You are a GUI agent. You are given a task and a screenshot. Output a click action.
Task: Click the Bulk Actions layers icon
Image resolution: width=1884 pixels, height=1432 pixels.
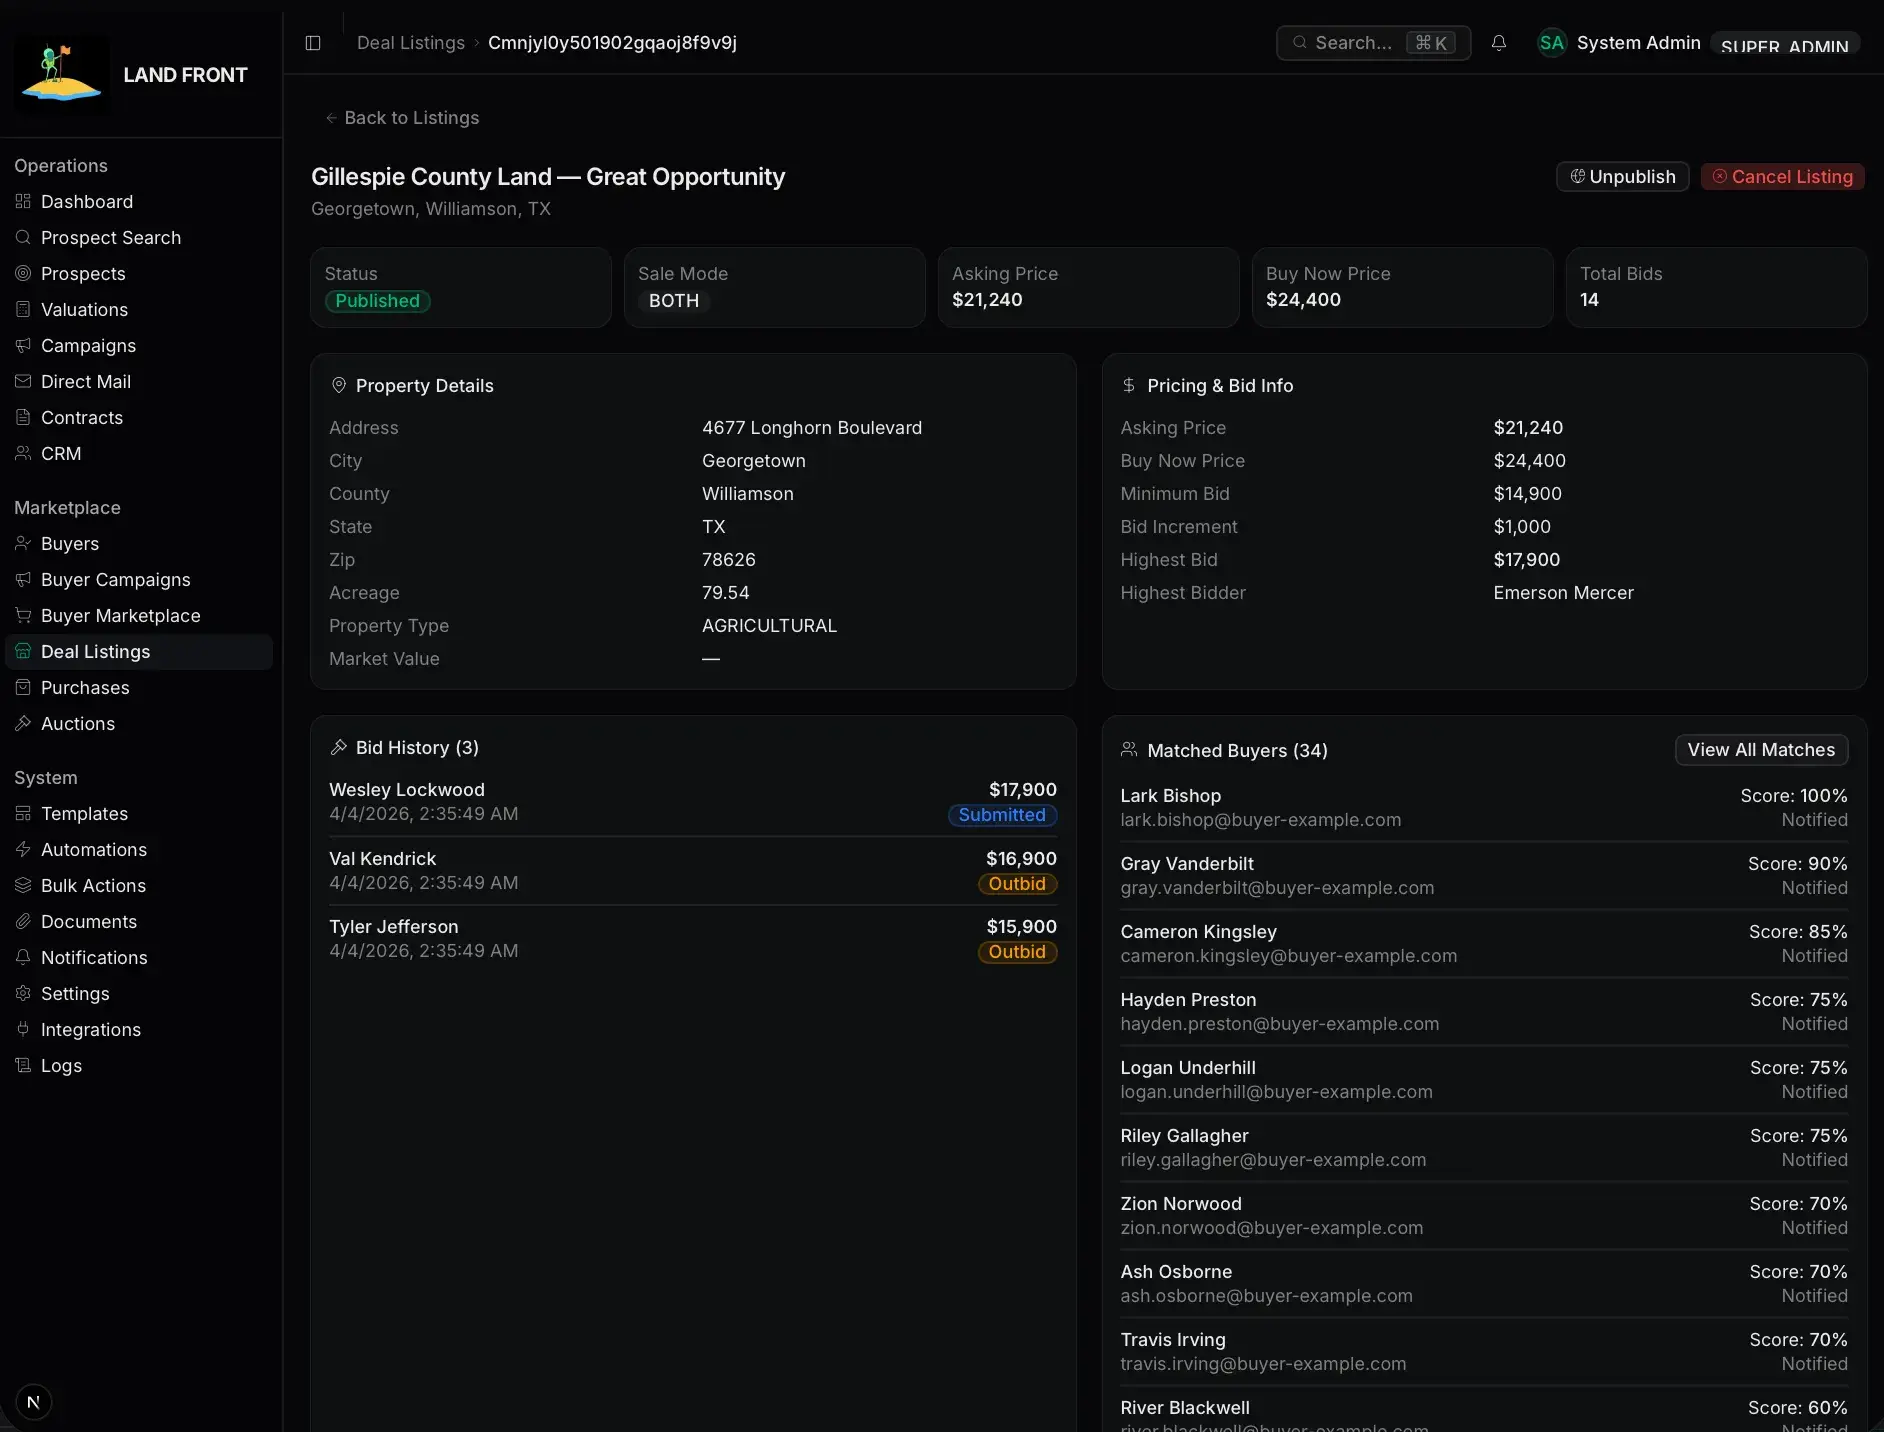pyautogui.click(x=23, y=885)
